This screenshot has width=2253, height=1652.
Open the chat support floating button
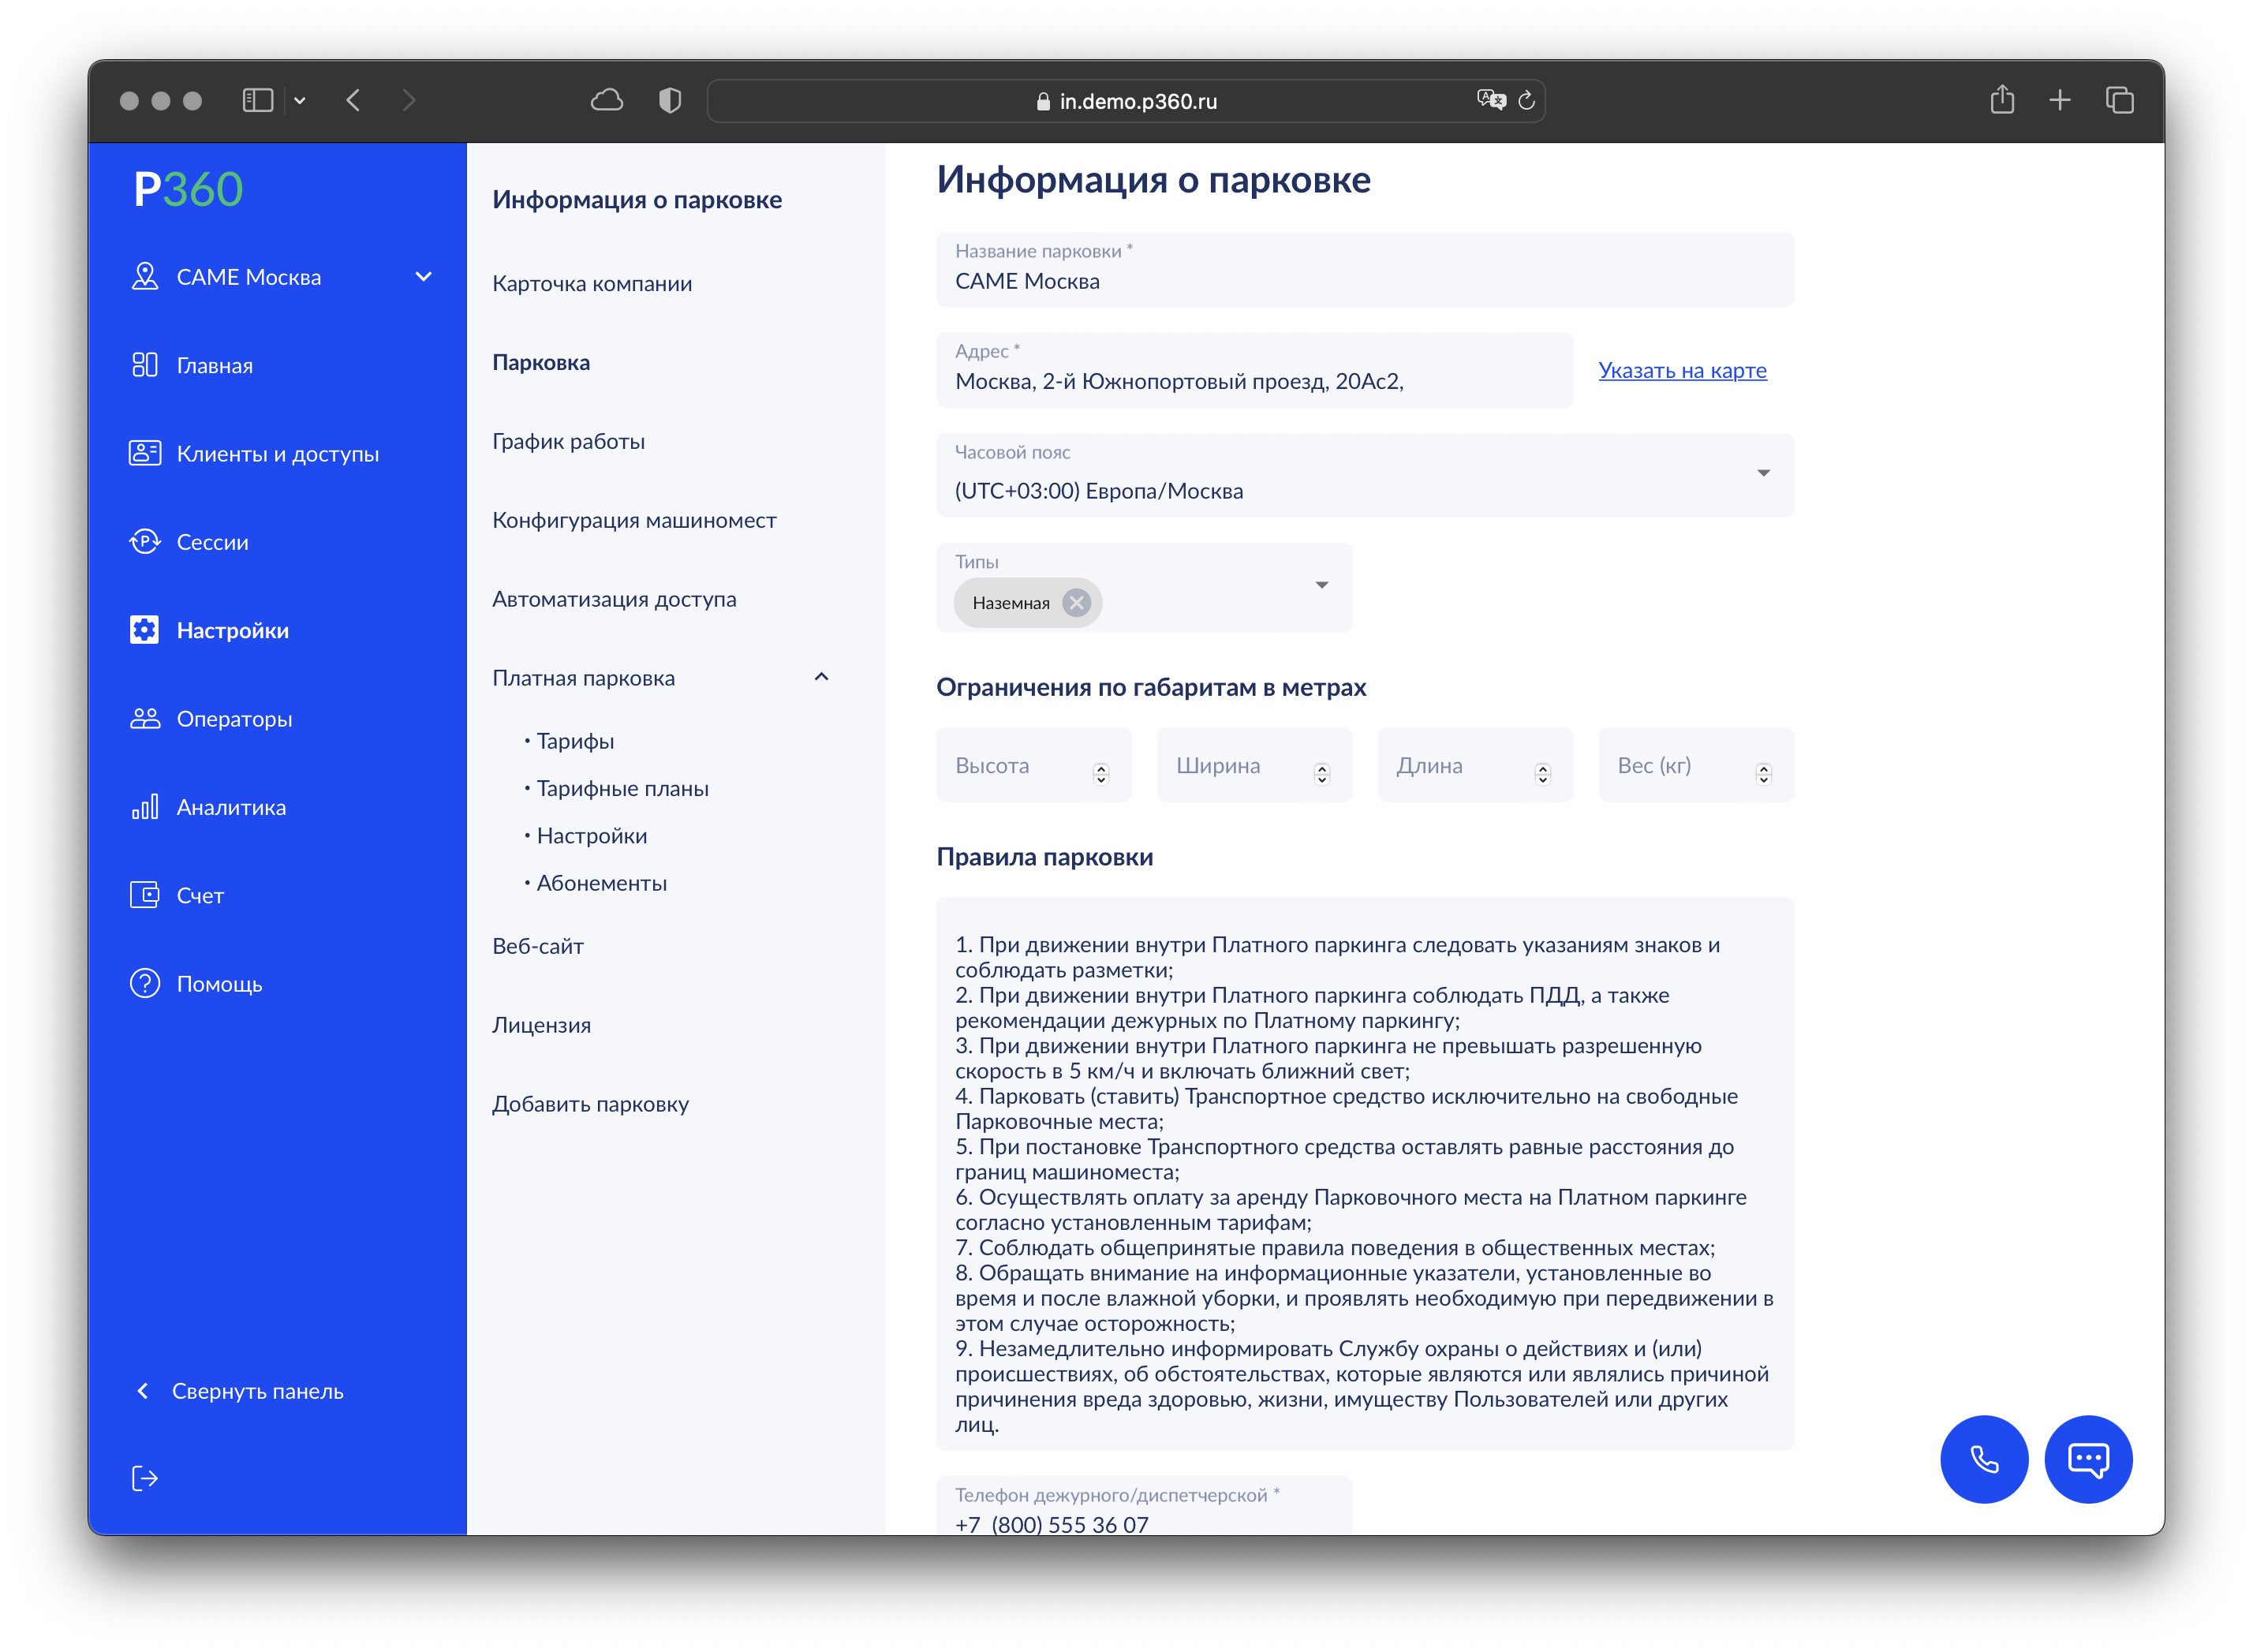point(2088,1459)
